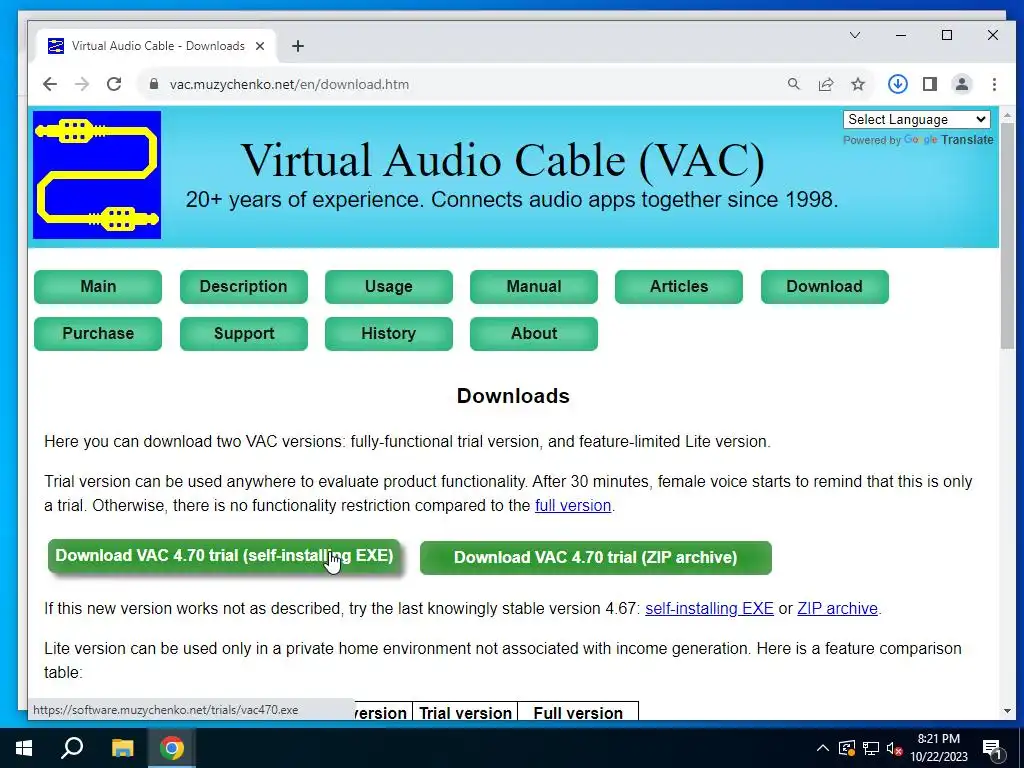Viewport: 1024px width, 768px height.
Task: Click the browser forward arrow
Action: 82,84
